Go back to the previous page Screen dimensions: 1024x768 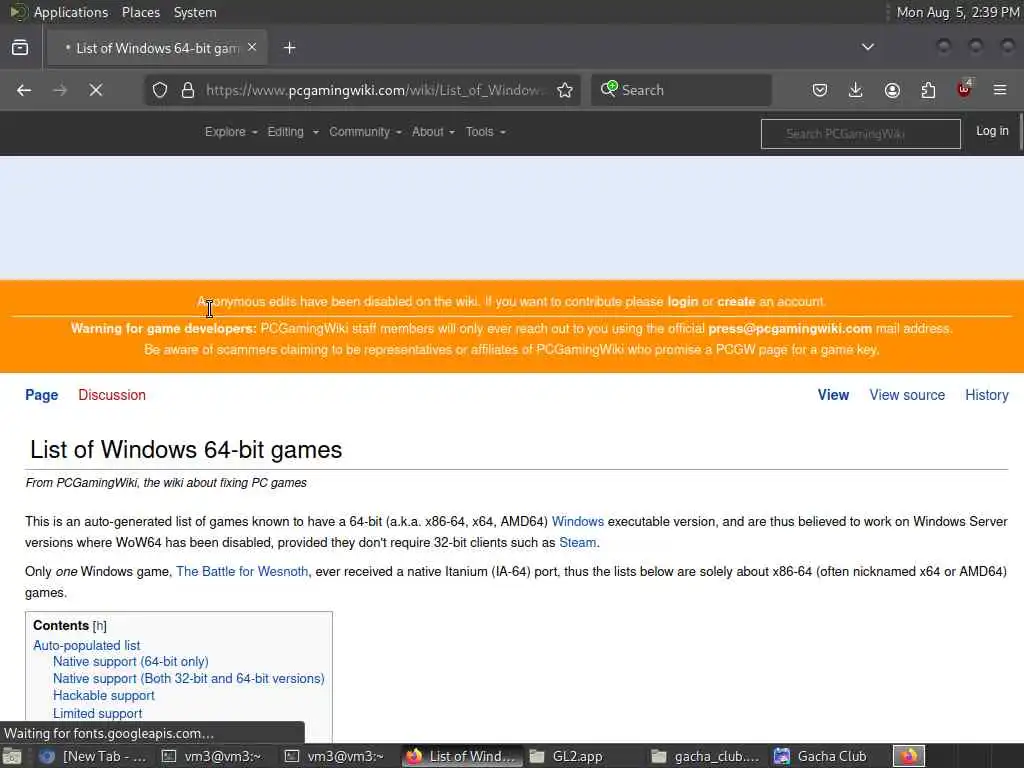[24, 90]
